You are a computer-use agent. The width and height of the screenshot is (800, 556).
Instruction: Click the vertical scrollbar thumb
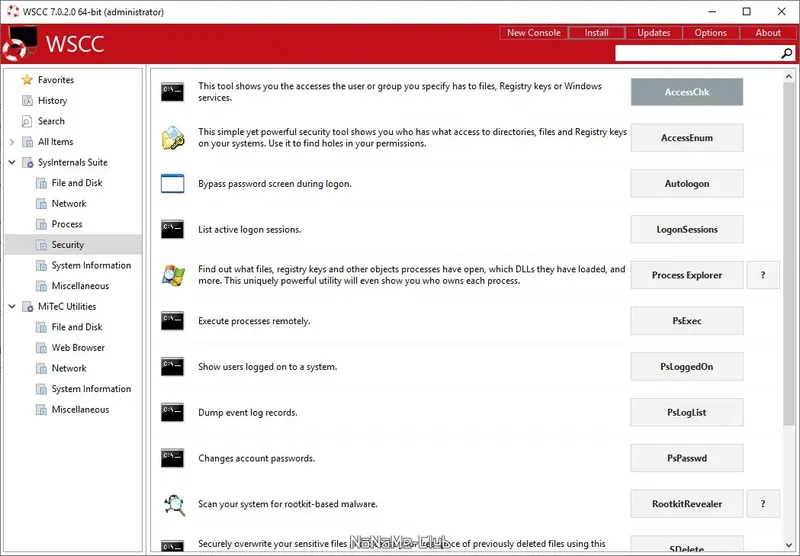click(x=789, y=253)
